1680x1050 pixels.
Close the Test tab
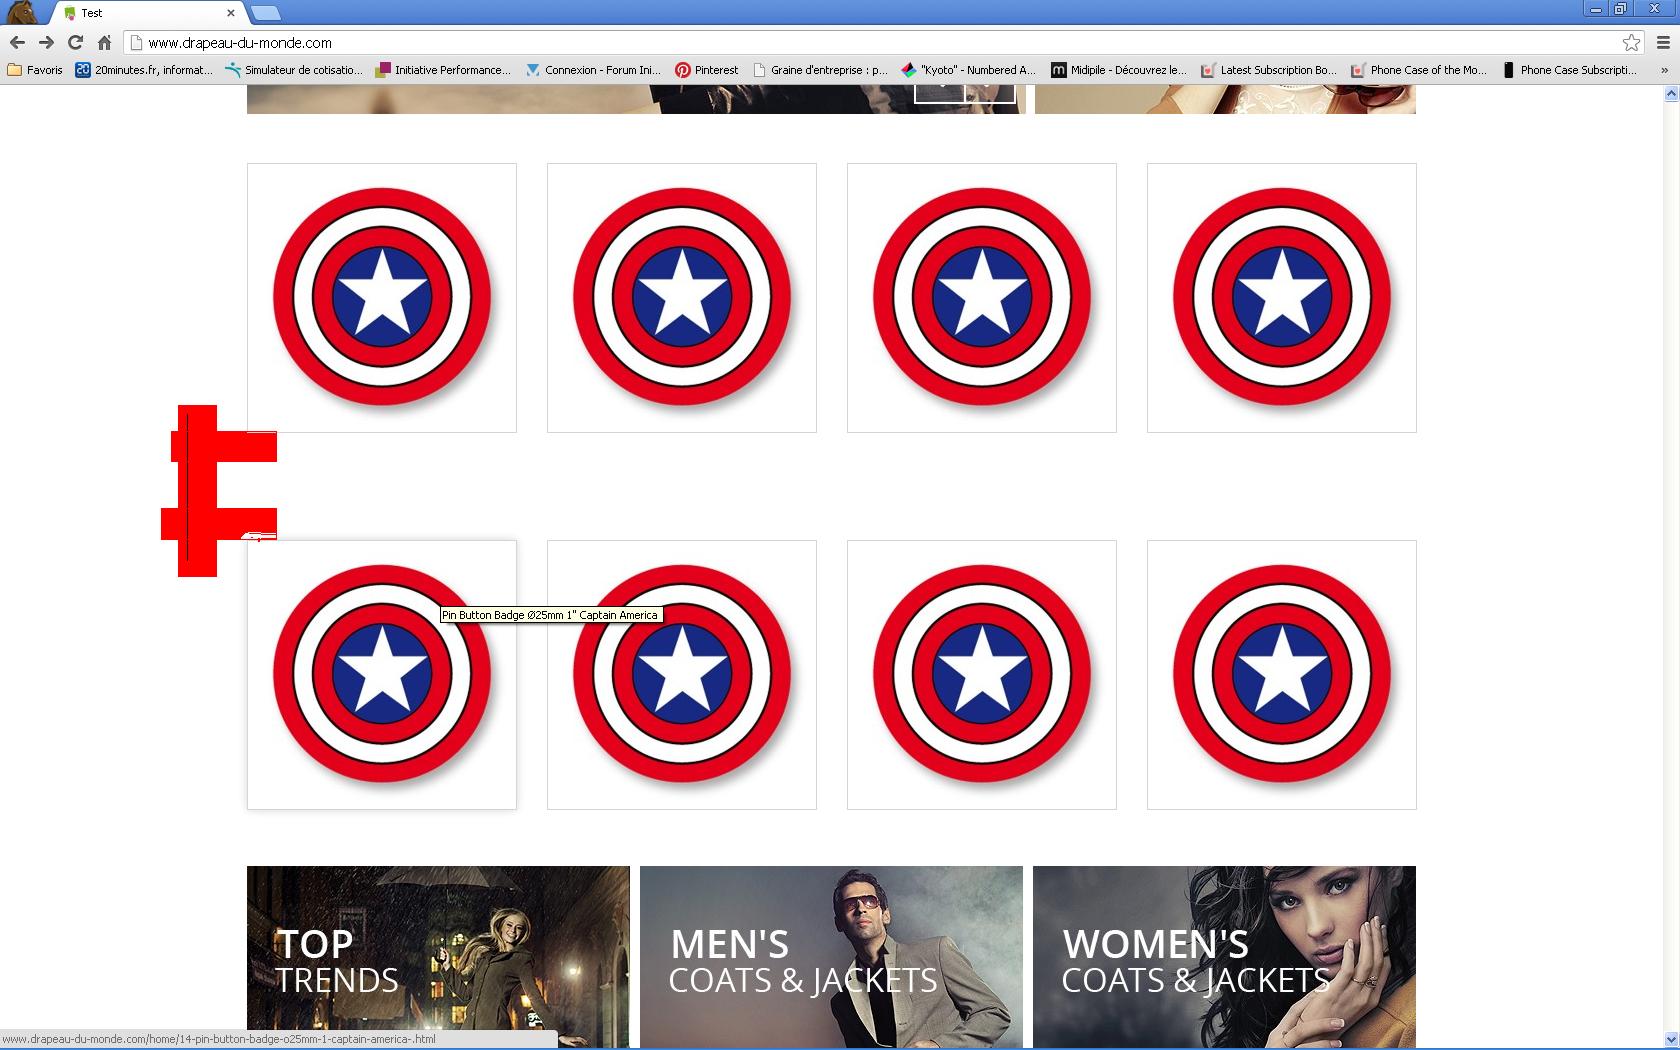(x=231, y=13)
